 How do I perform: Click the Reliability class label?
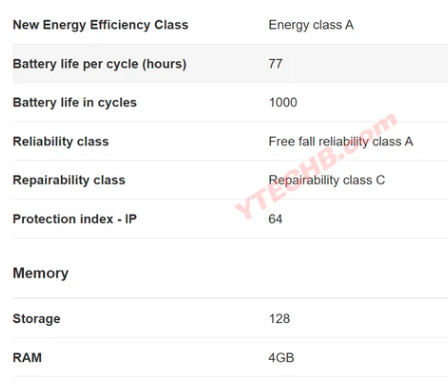point(61,141)
